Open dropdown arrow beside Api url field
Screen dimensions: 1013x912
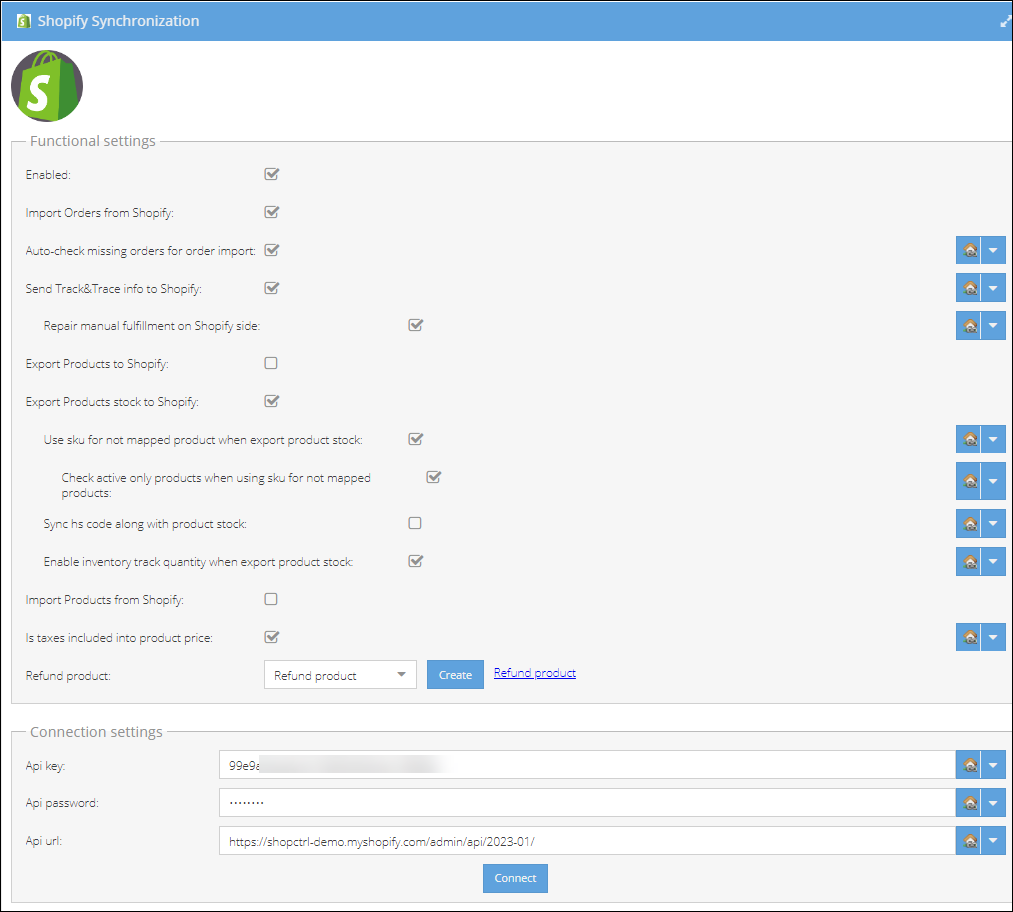tap(993, 841)
